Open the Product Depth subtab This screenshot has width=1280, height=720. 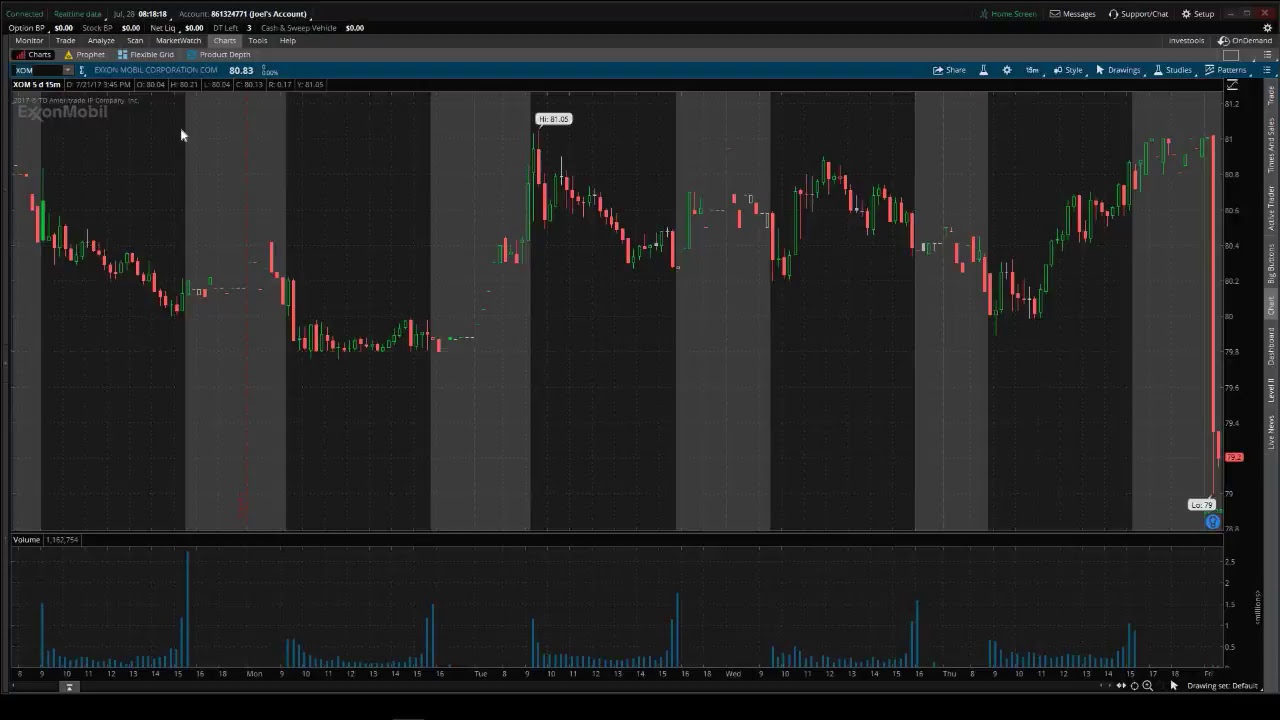pos(219,55)
